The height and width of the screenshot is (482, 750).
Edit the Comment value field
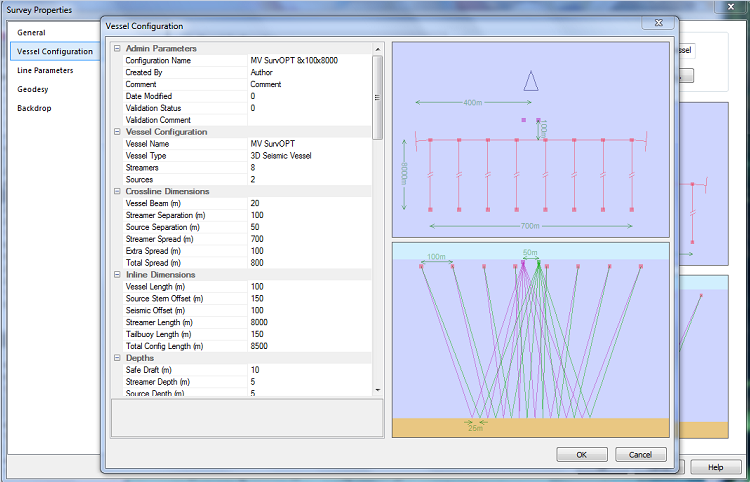pyautogui.click(x=309, y=85)
